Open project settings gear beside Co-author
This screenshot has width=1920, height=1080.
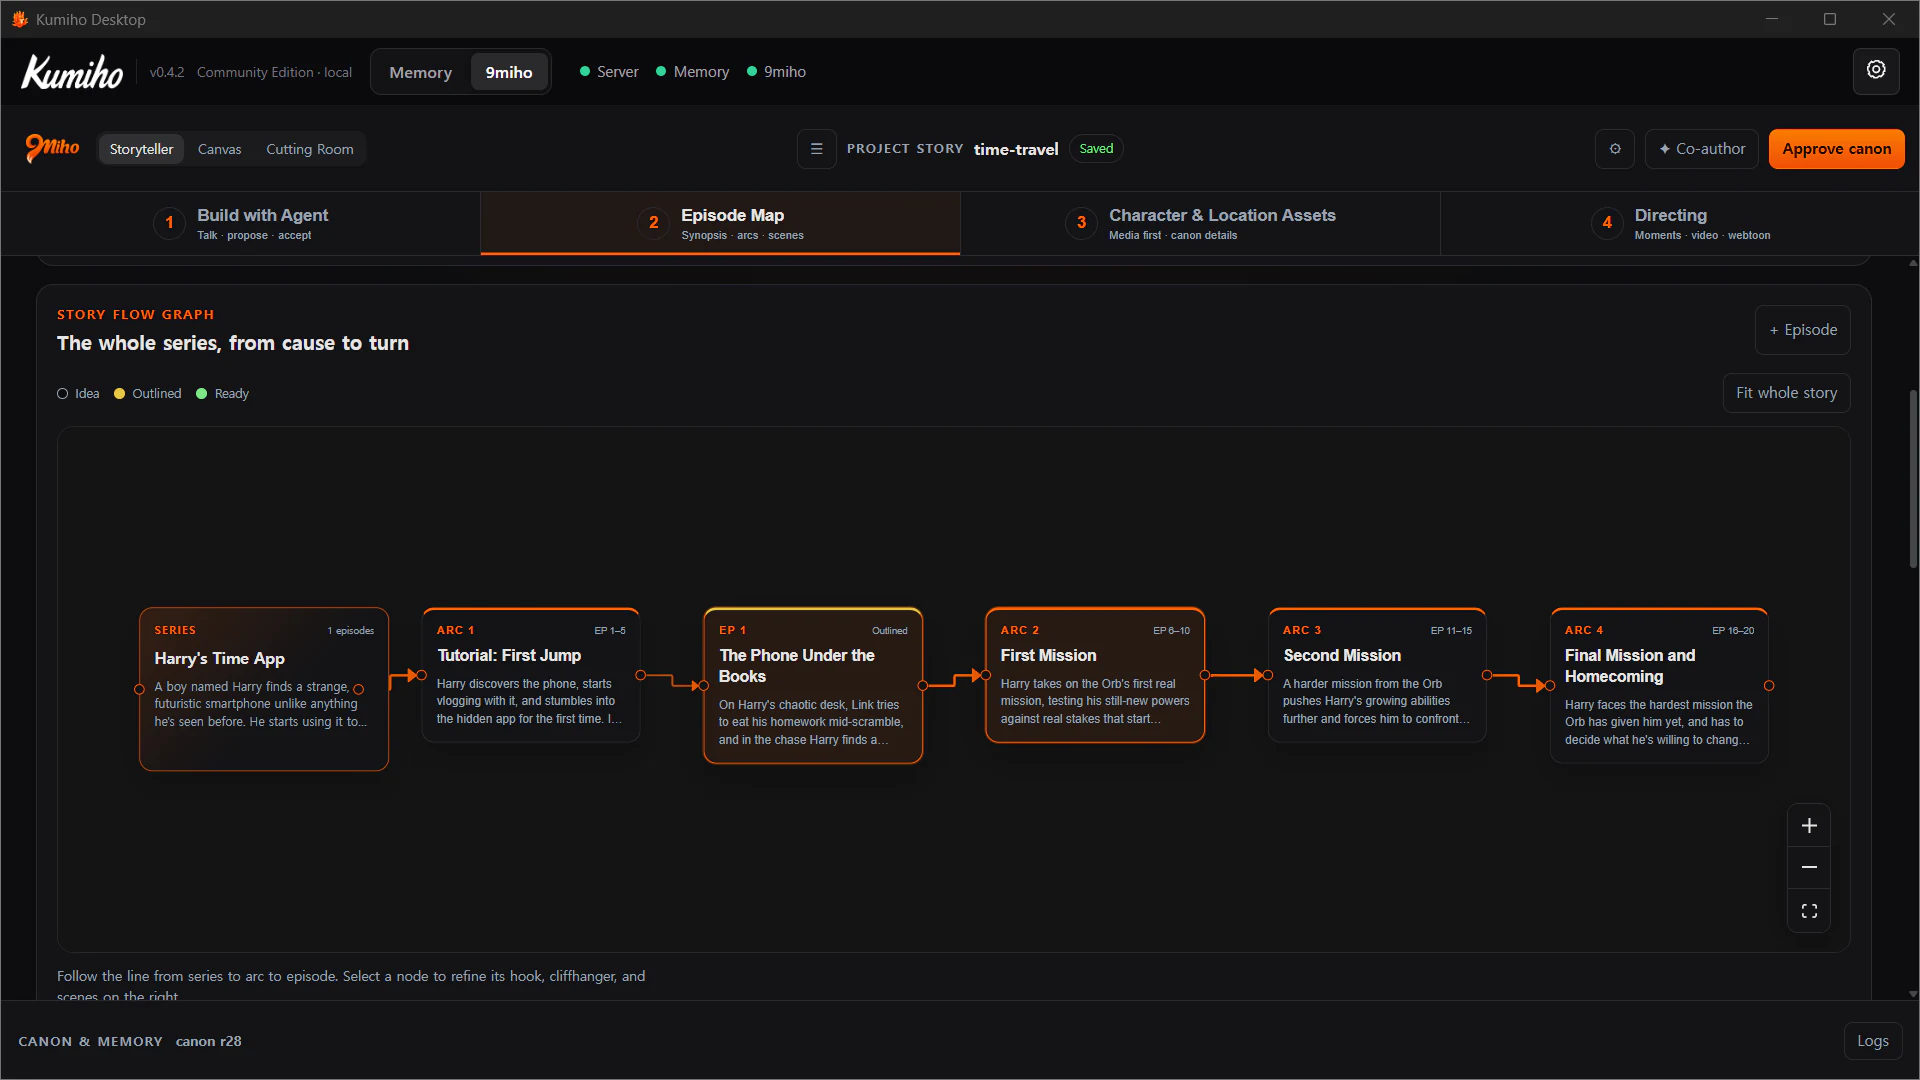point(1615,149)
